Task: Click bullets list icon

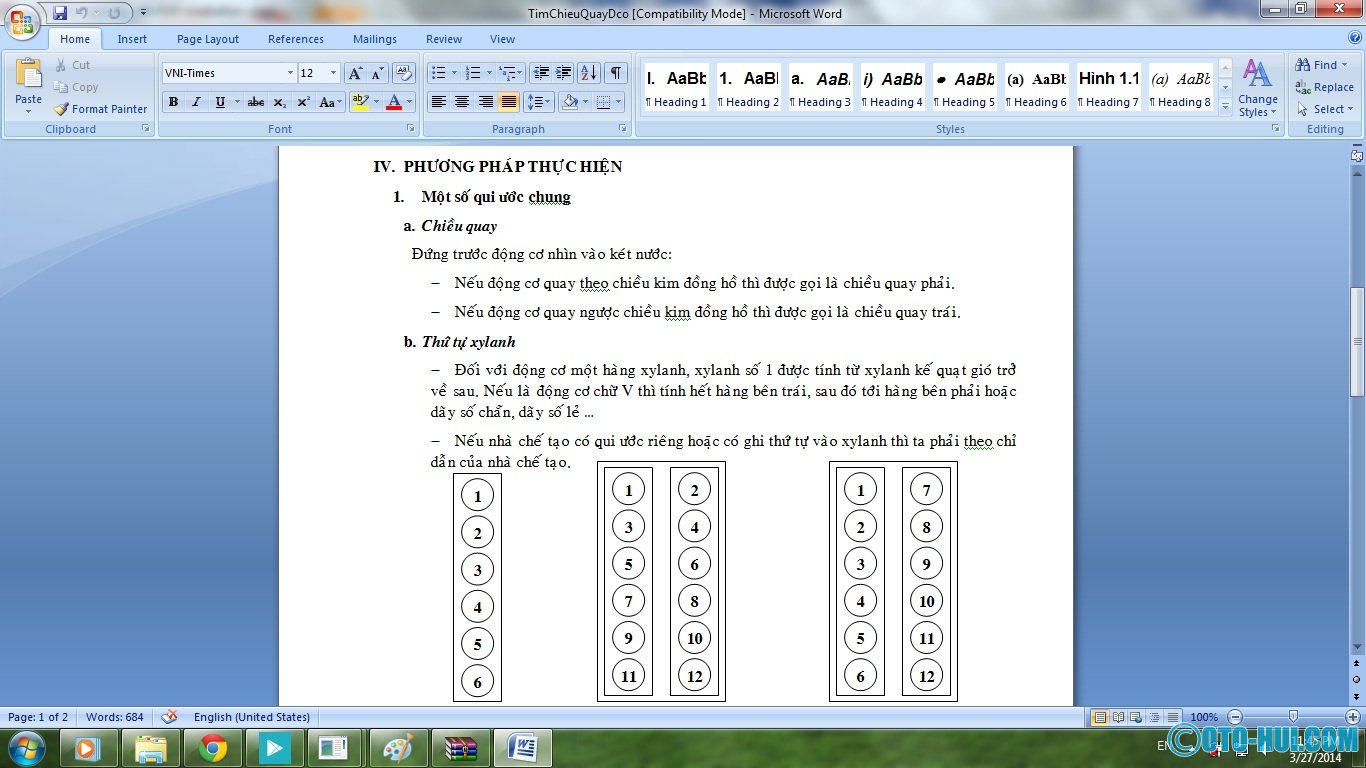Action: pos(438,73)
